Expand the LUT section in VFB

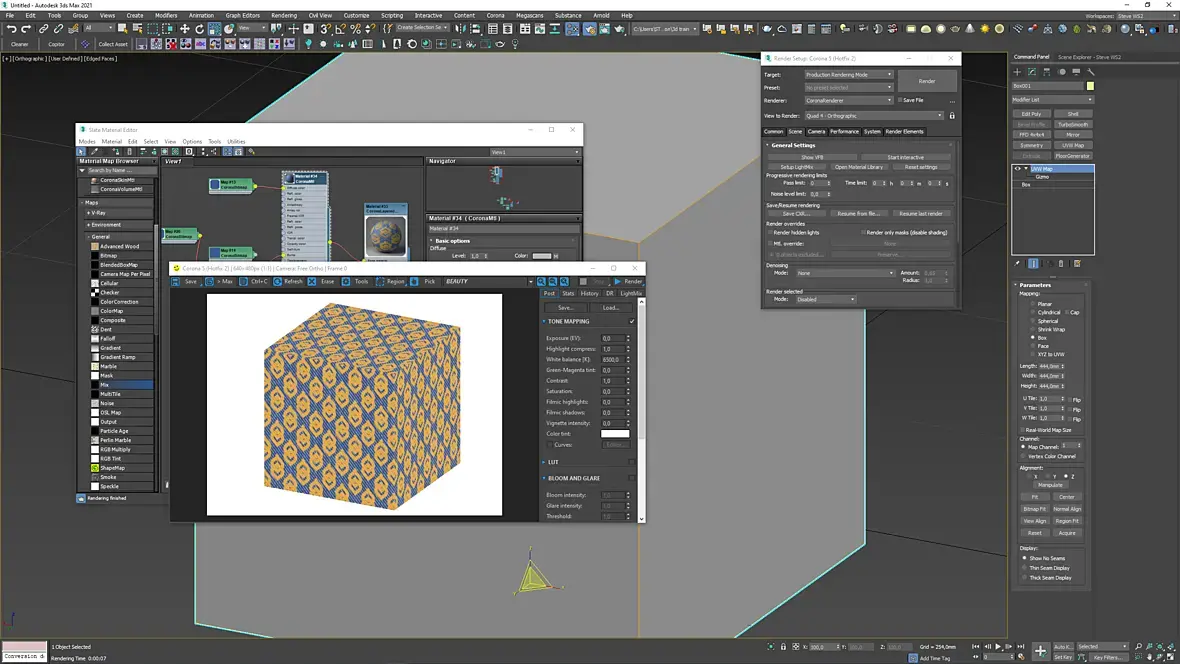pos(553,462)
